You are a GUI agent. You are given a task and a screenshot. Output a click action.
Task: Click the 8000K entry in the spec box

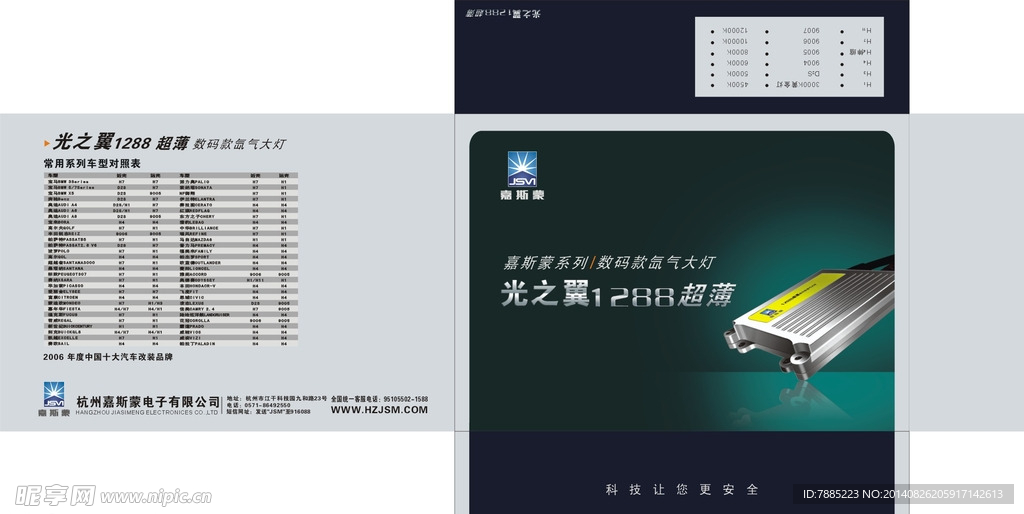737,52
